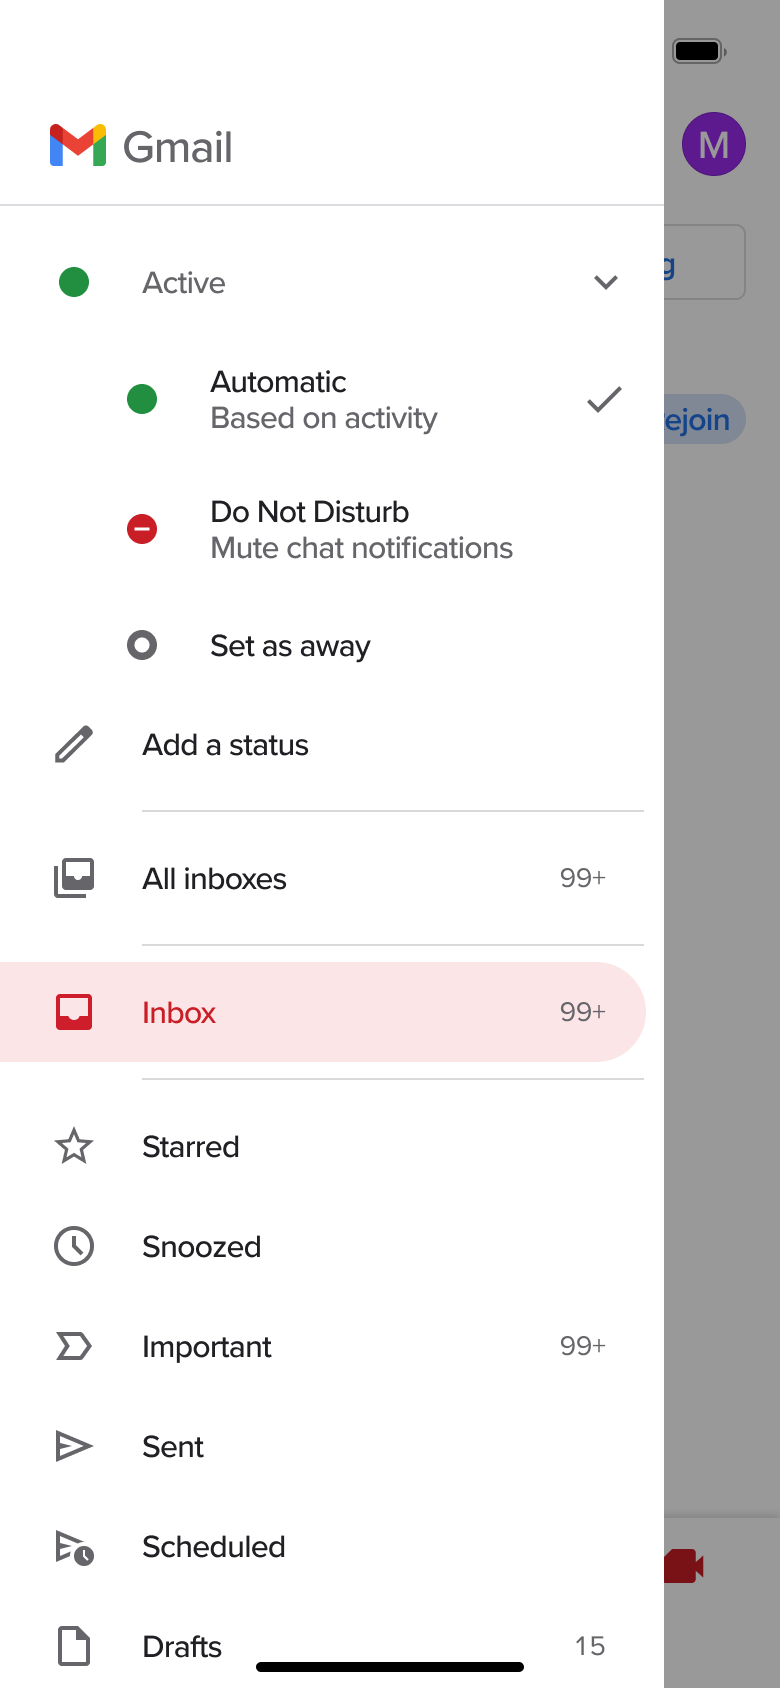Image resolution: width=780 pixels, height=1688 pixels.
Task: Tap the Gmail wordmark text
Action: [x=177, y=148]
